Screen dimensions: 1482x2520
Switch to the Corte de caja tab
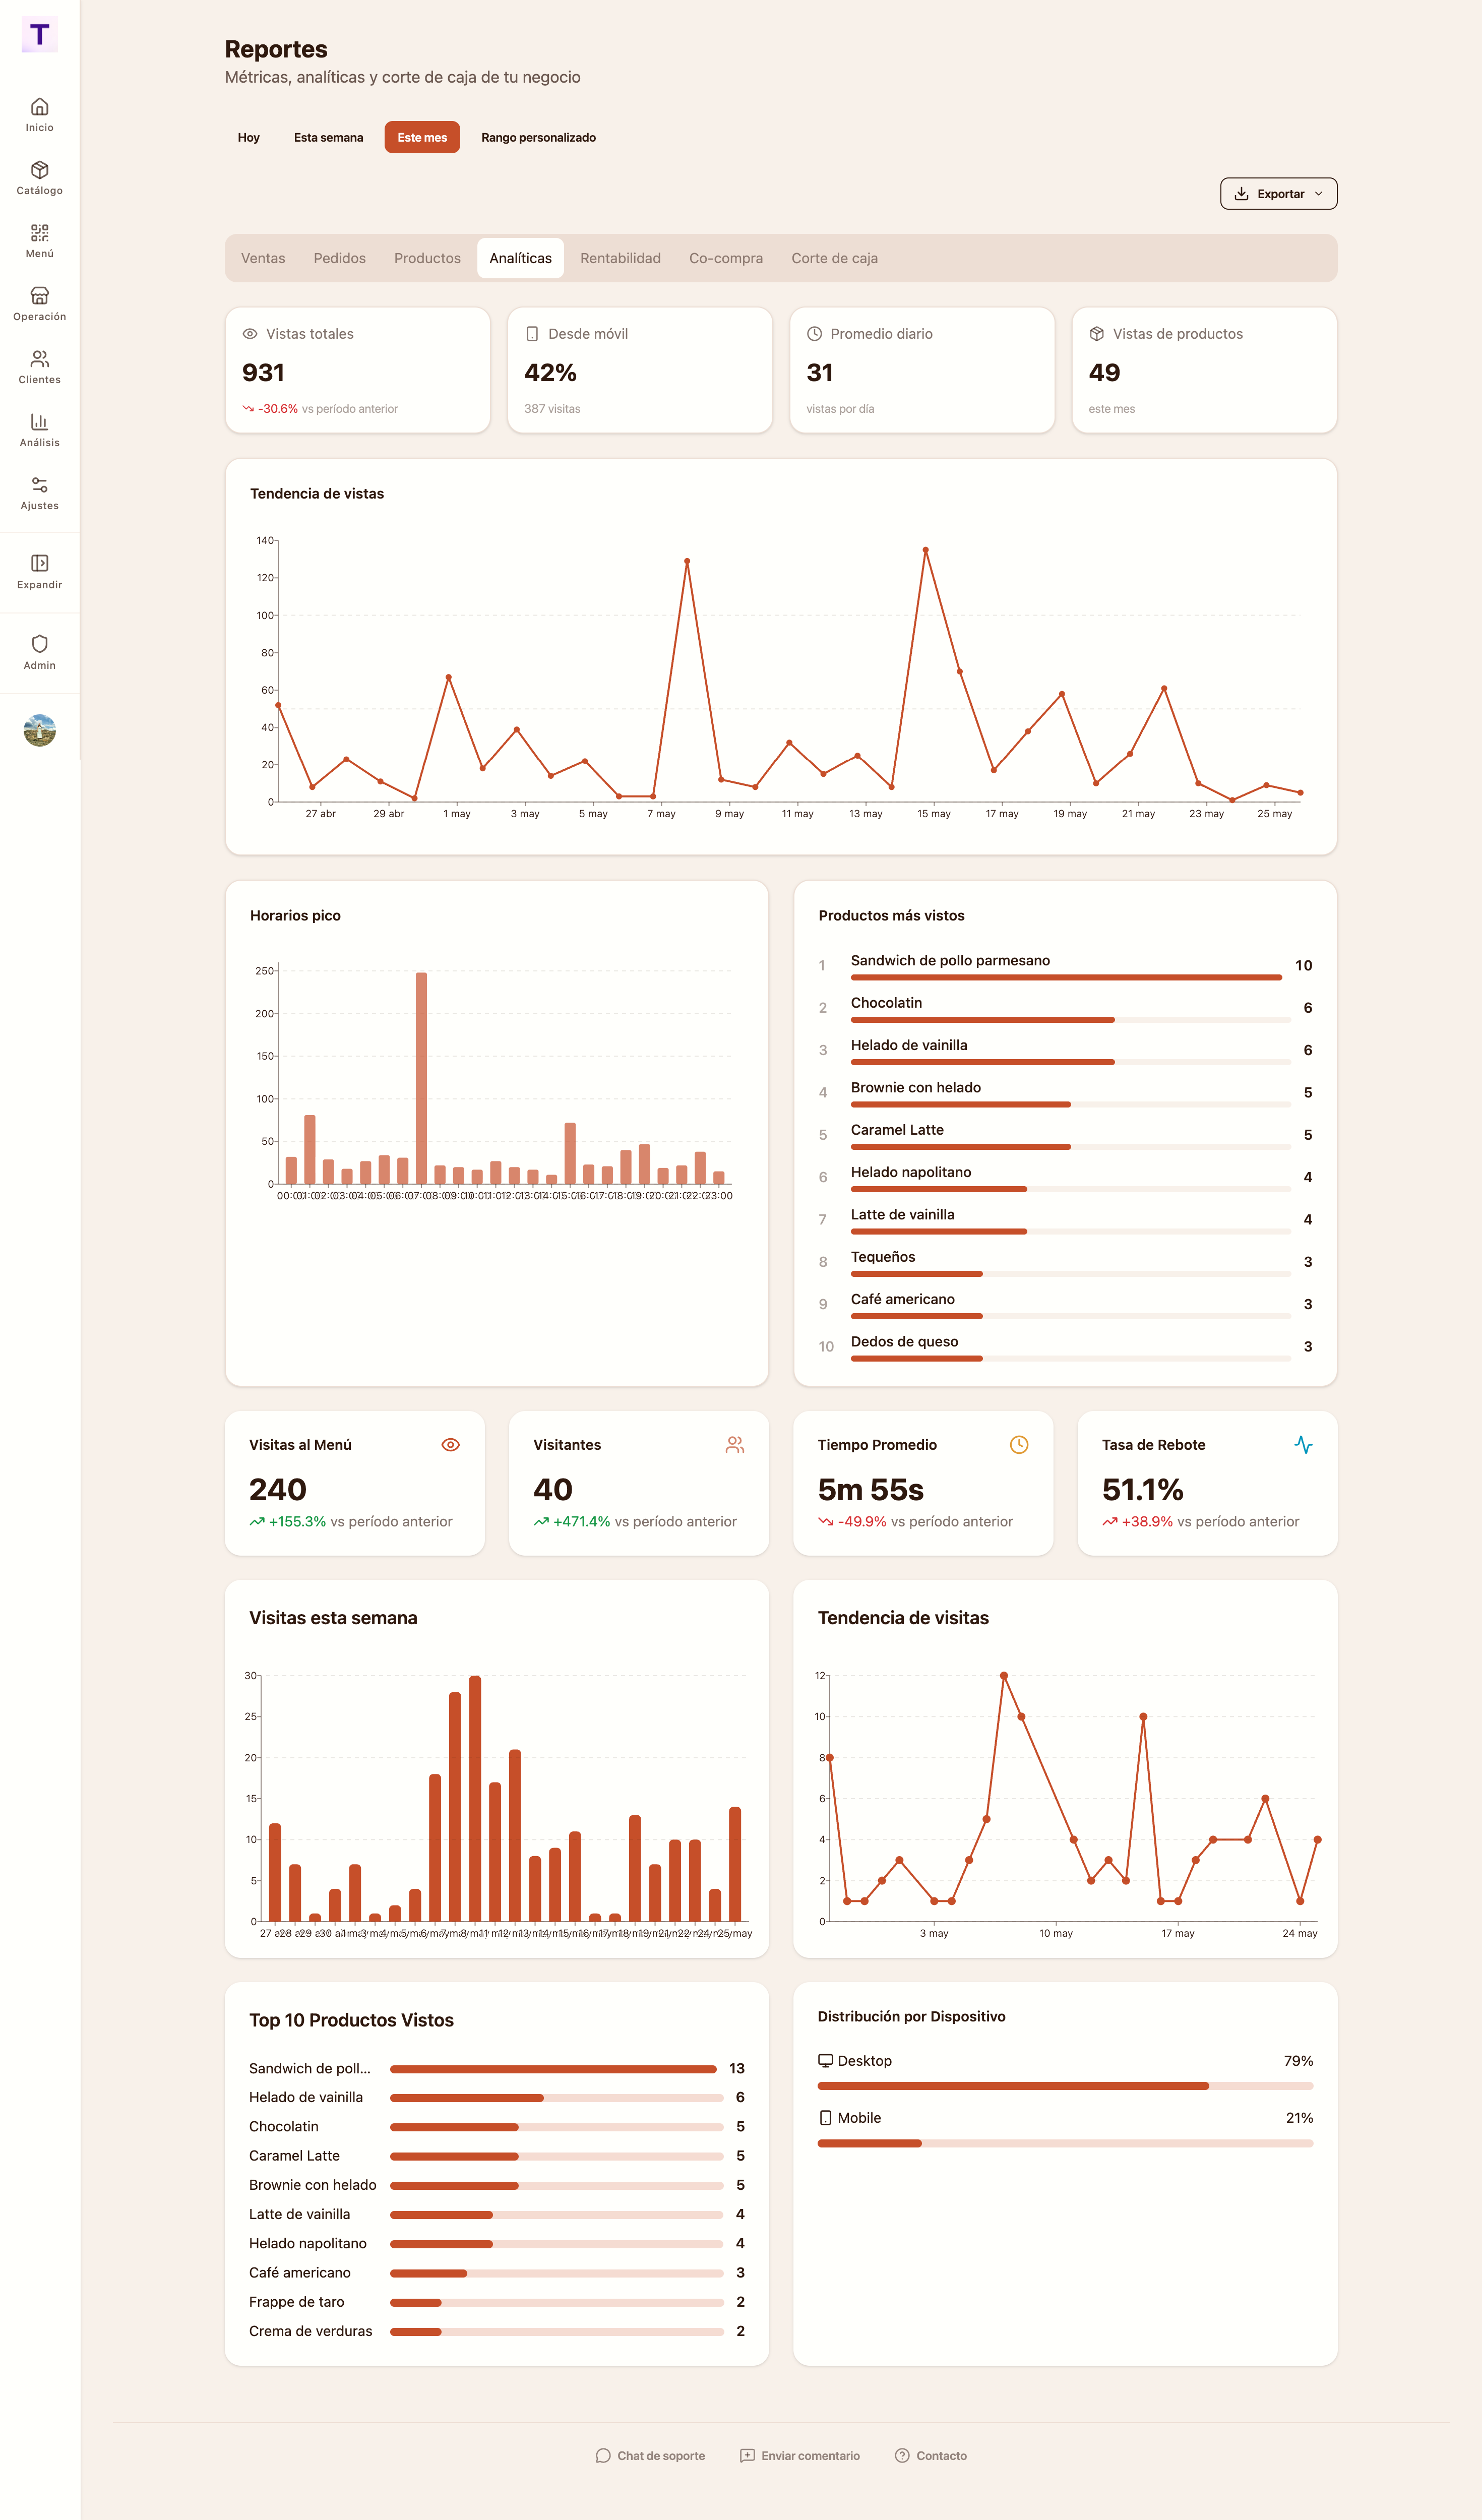tap(834, 258)
